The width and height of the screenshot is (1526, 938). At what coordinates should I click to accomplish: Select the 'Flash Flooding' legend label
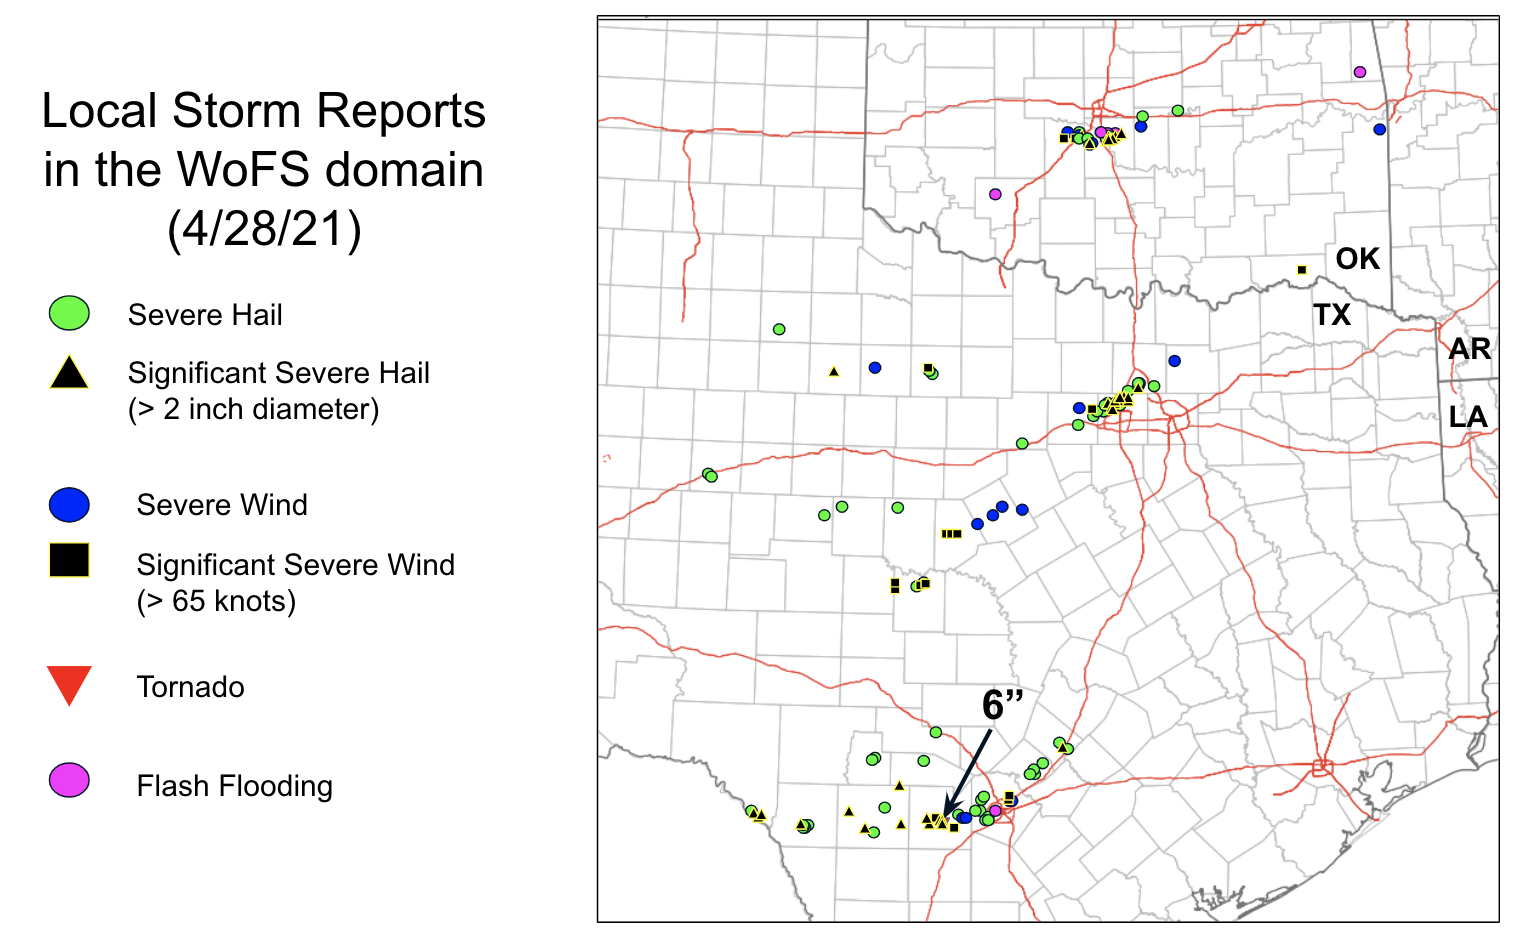click(235, 786)
